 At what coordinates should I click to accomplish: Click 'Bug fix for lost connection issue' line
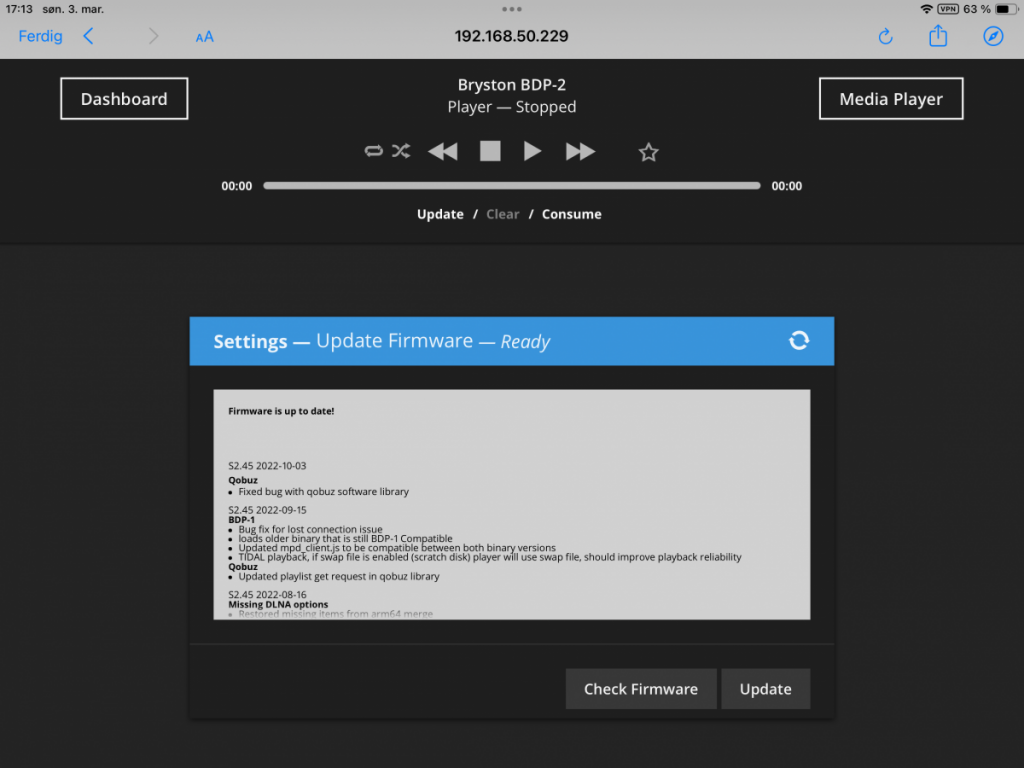click(310, 529)
